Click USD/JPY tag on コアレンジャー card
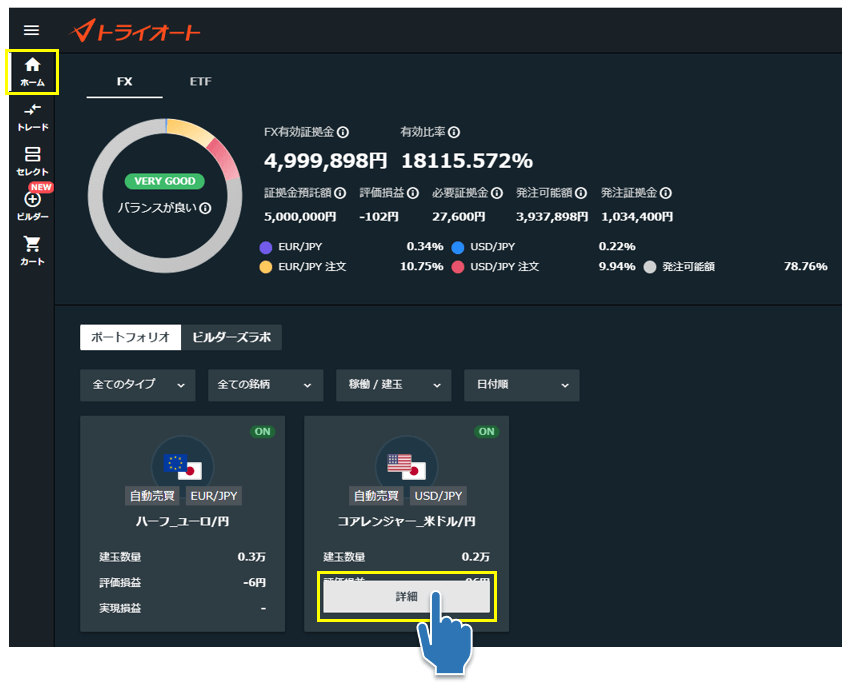 click(x=438, y=496)
